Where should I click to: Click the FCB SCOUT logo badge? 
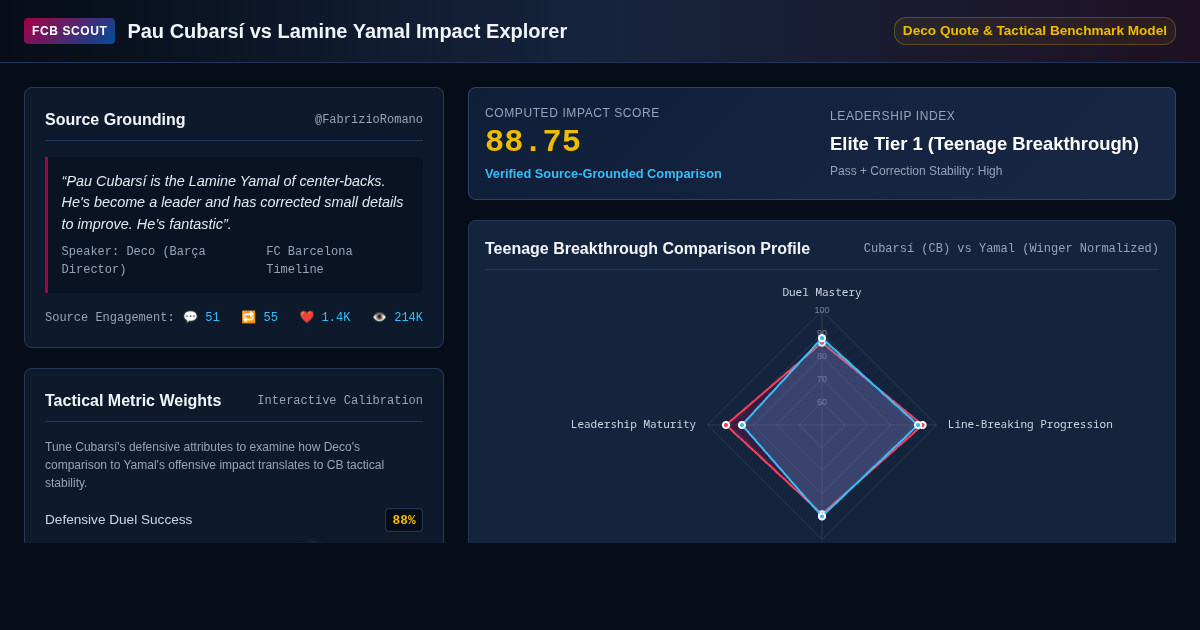click(x=69, y=31)
